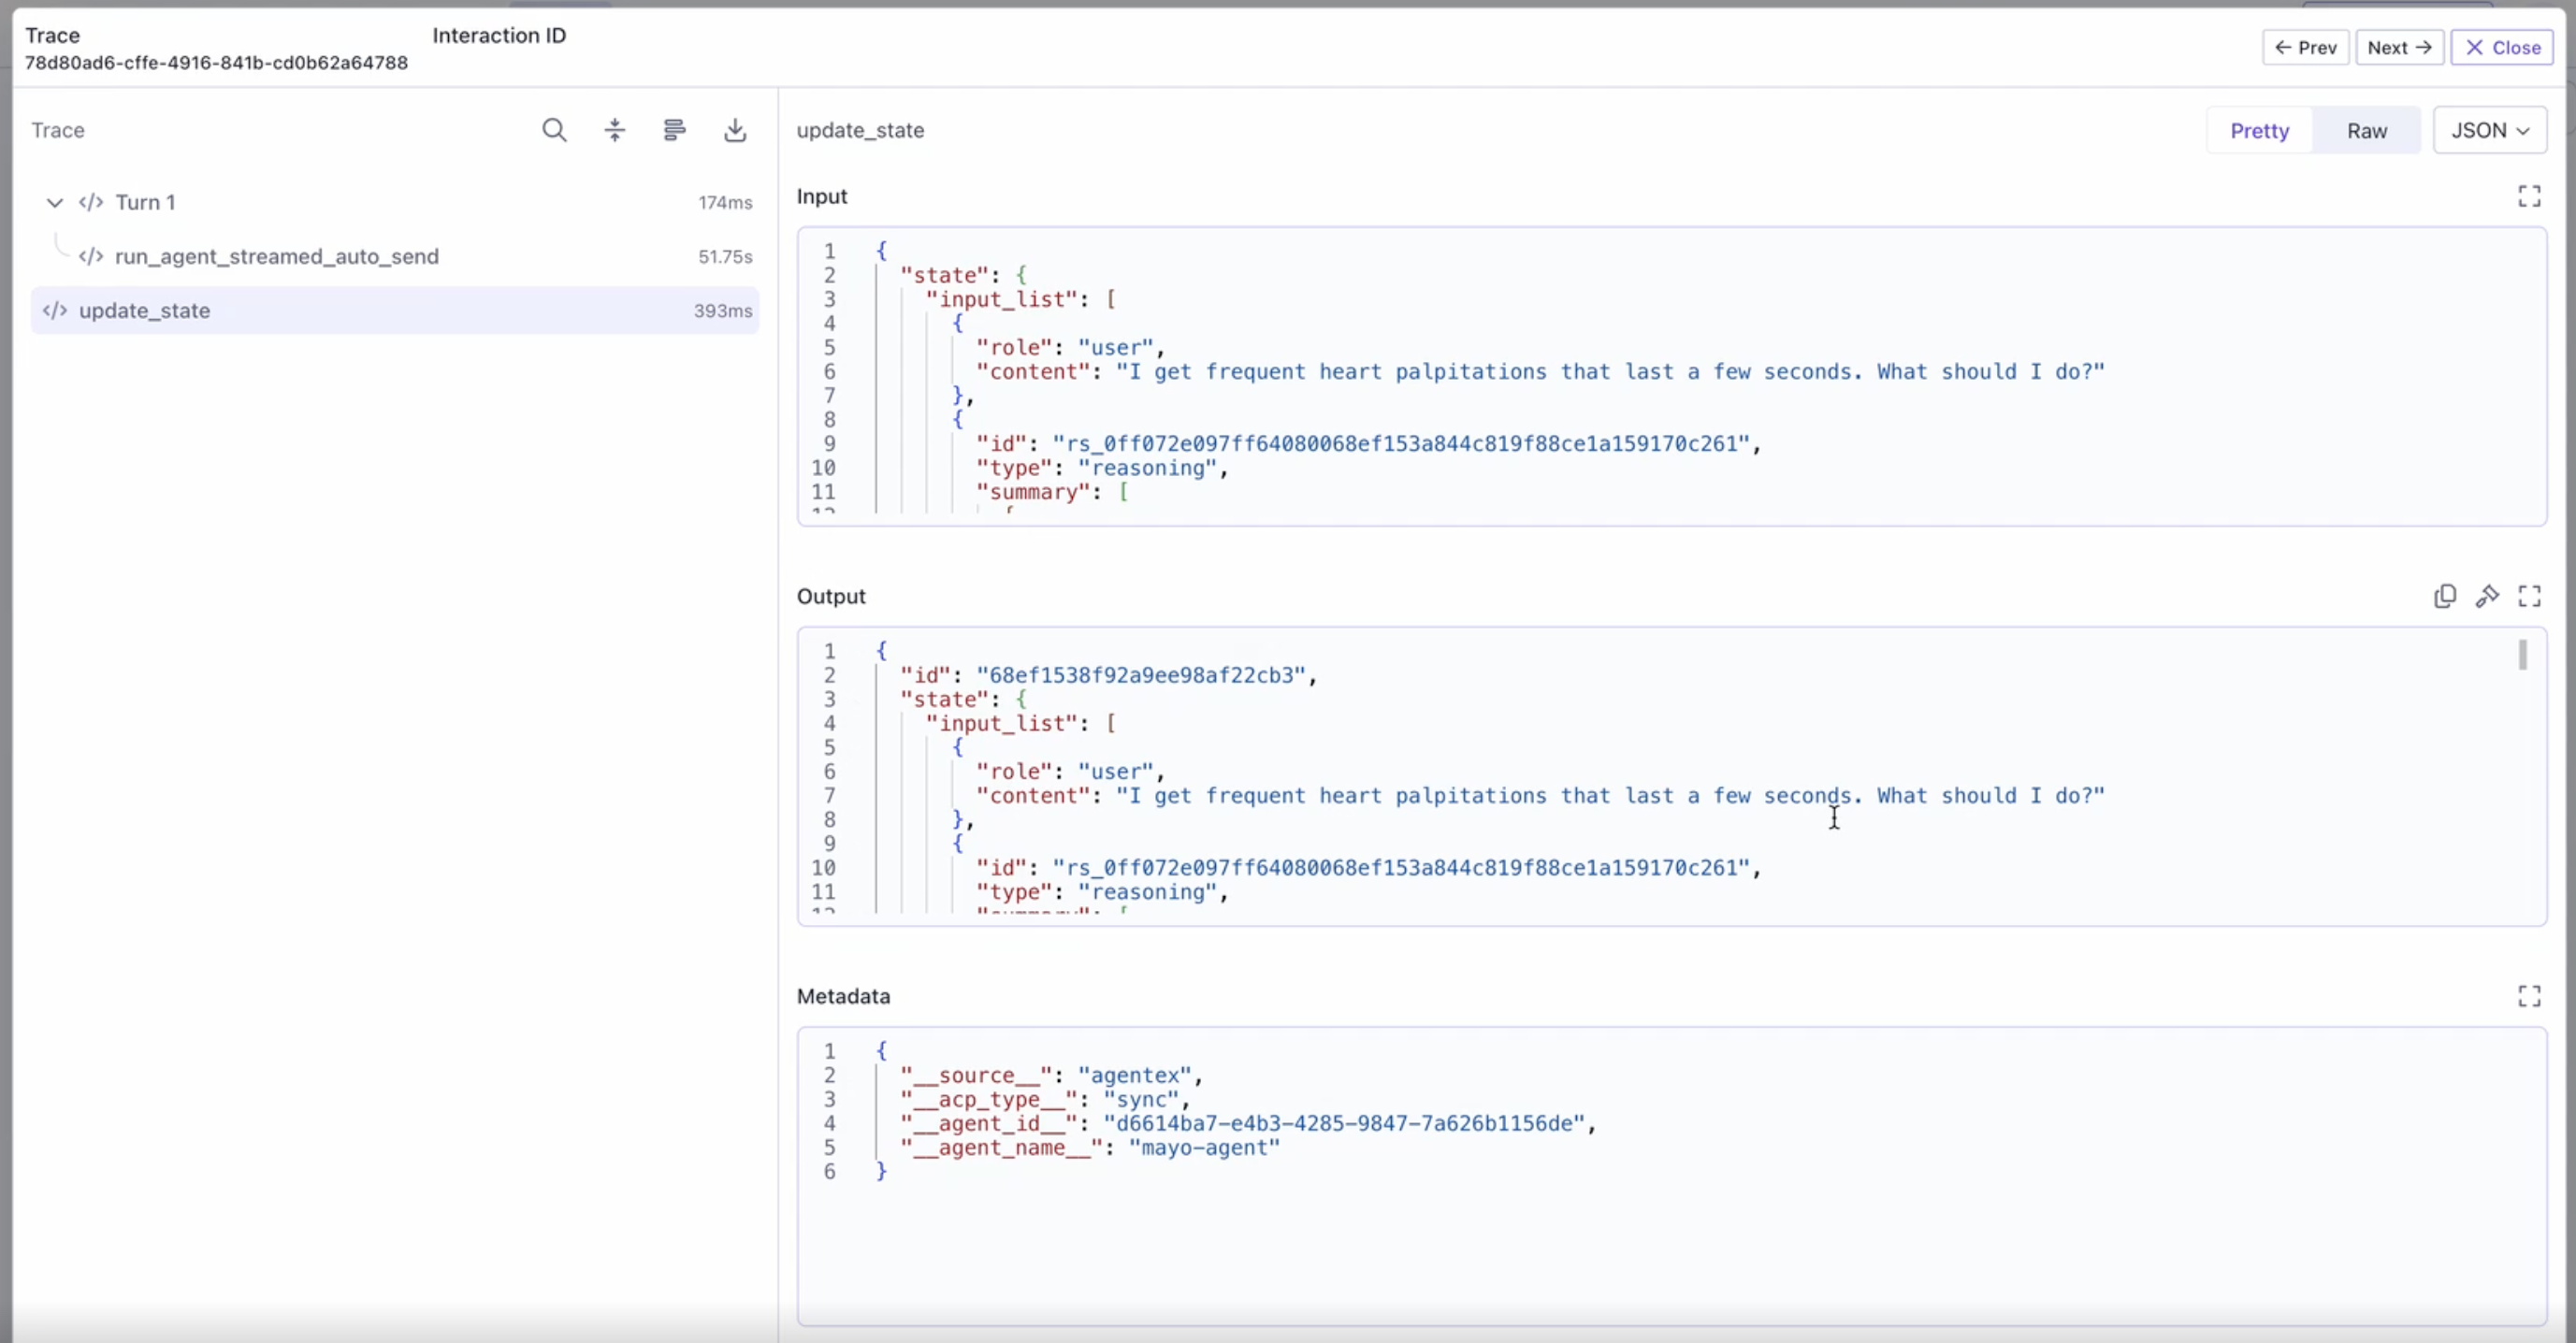The width and height of the screenshot is (2576, 1343).
Task: Select the update_state span in the trace tree
Action: [x=145, y=310]
